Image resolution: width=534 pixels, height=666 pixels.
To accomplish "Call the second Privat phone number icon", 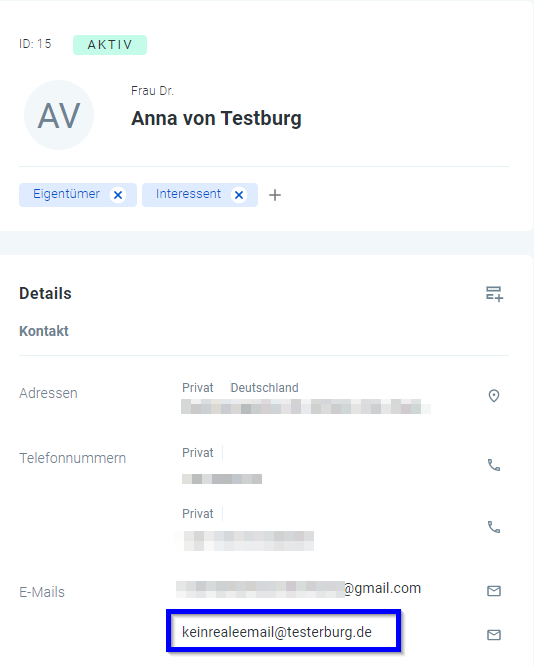I will click(x=494, y=527).
